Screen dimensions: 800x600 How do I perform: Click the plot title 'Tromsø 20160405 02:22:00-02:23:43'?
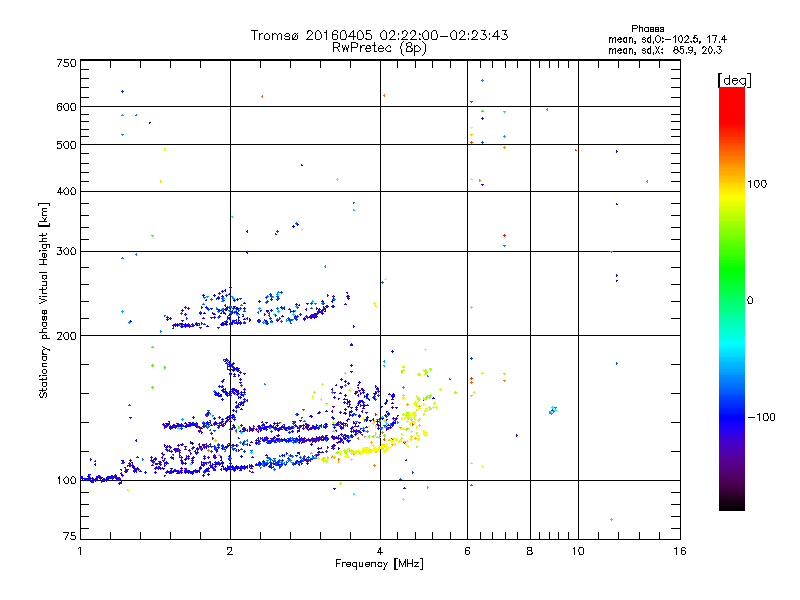point(379,35)
